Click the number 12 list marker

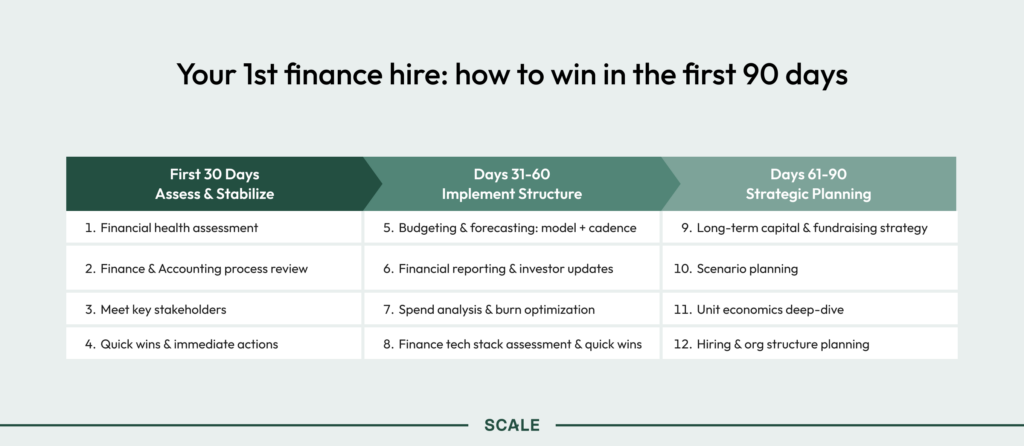tap(681, 344)
